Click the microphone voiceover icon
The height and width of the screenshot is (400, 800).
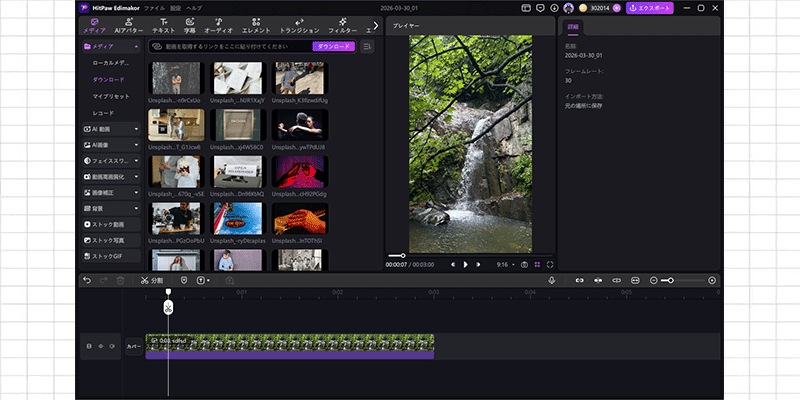[551, 280]
